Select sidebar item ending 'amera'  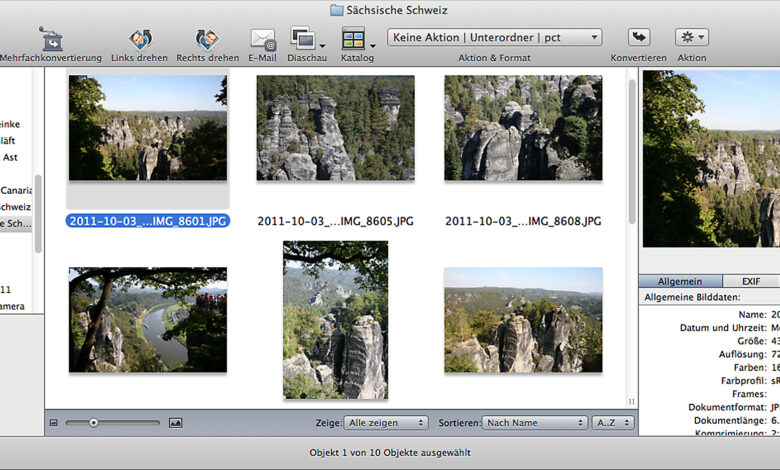point(12,306)
